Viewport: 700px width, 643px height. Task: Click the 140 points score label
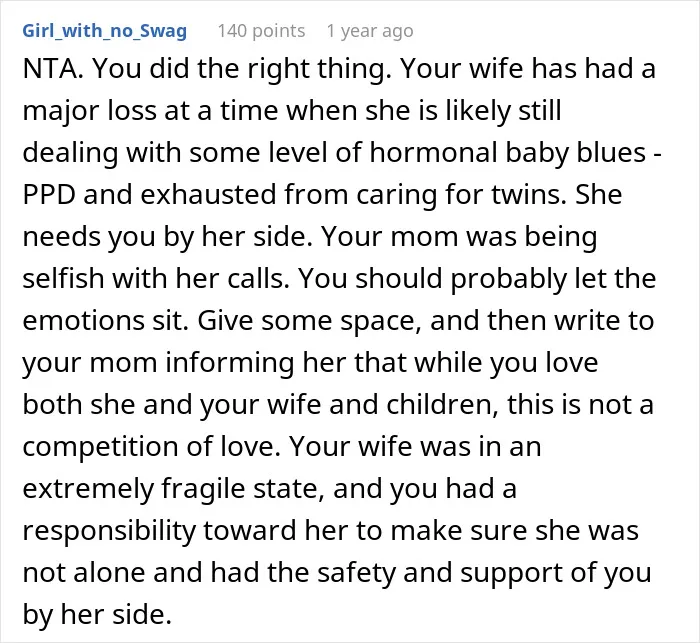point(261,31)
